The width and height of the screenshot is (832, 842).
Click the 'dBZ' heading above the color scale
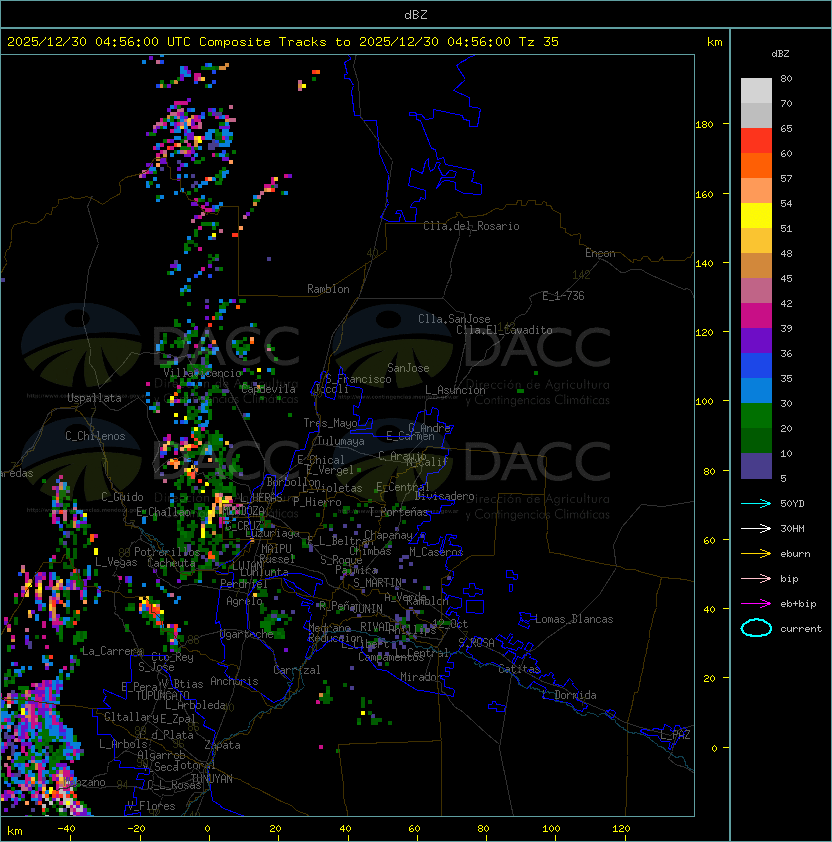click(x=780, y=54)
